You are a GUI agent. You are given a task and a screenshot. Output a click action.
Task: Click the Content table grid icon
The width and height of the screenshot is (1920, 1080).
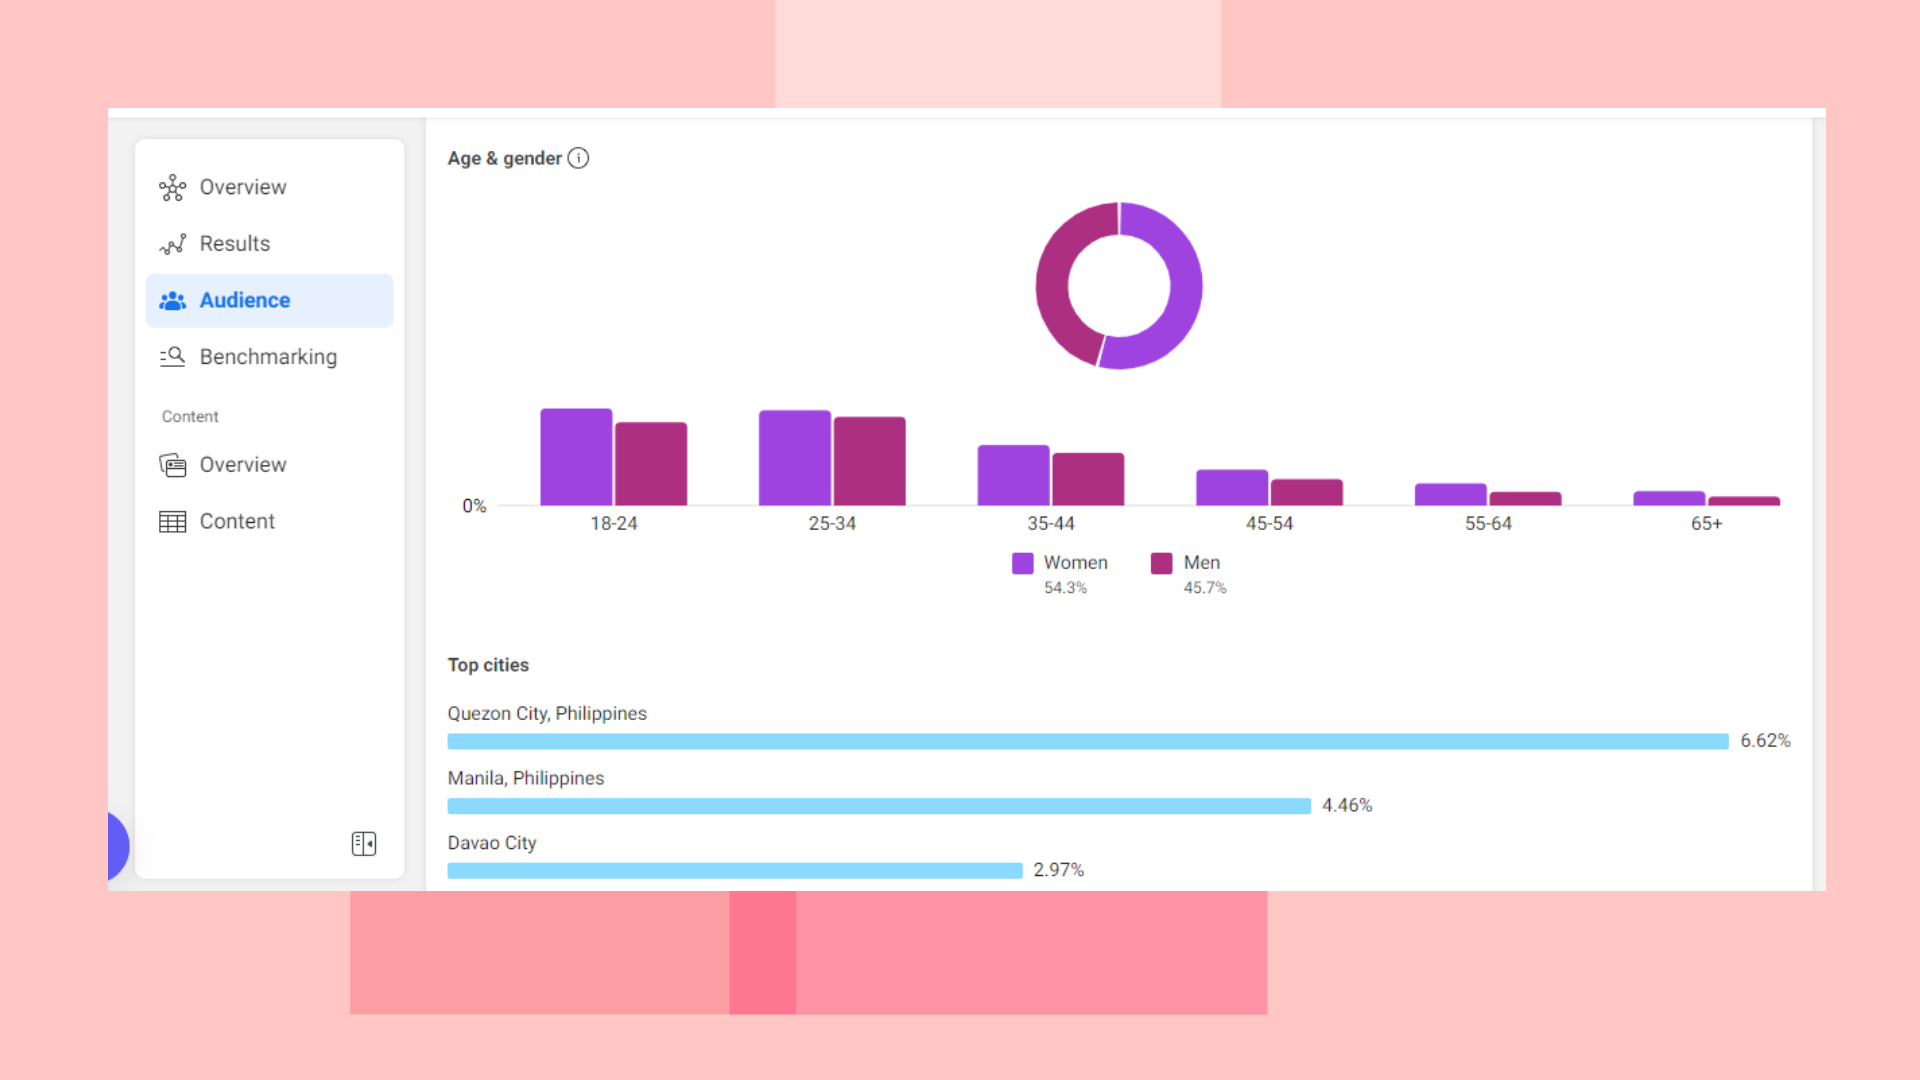pyautogui.click(x=172, y=522)
